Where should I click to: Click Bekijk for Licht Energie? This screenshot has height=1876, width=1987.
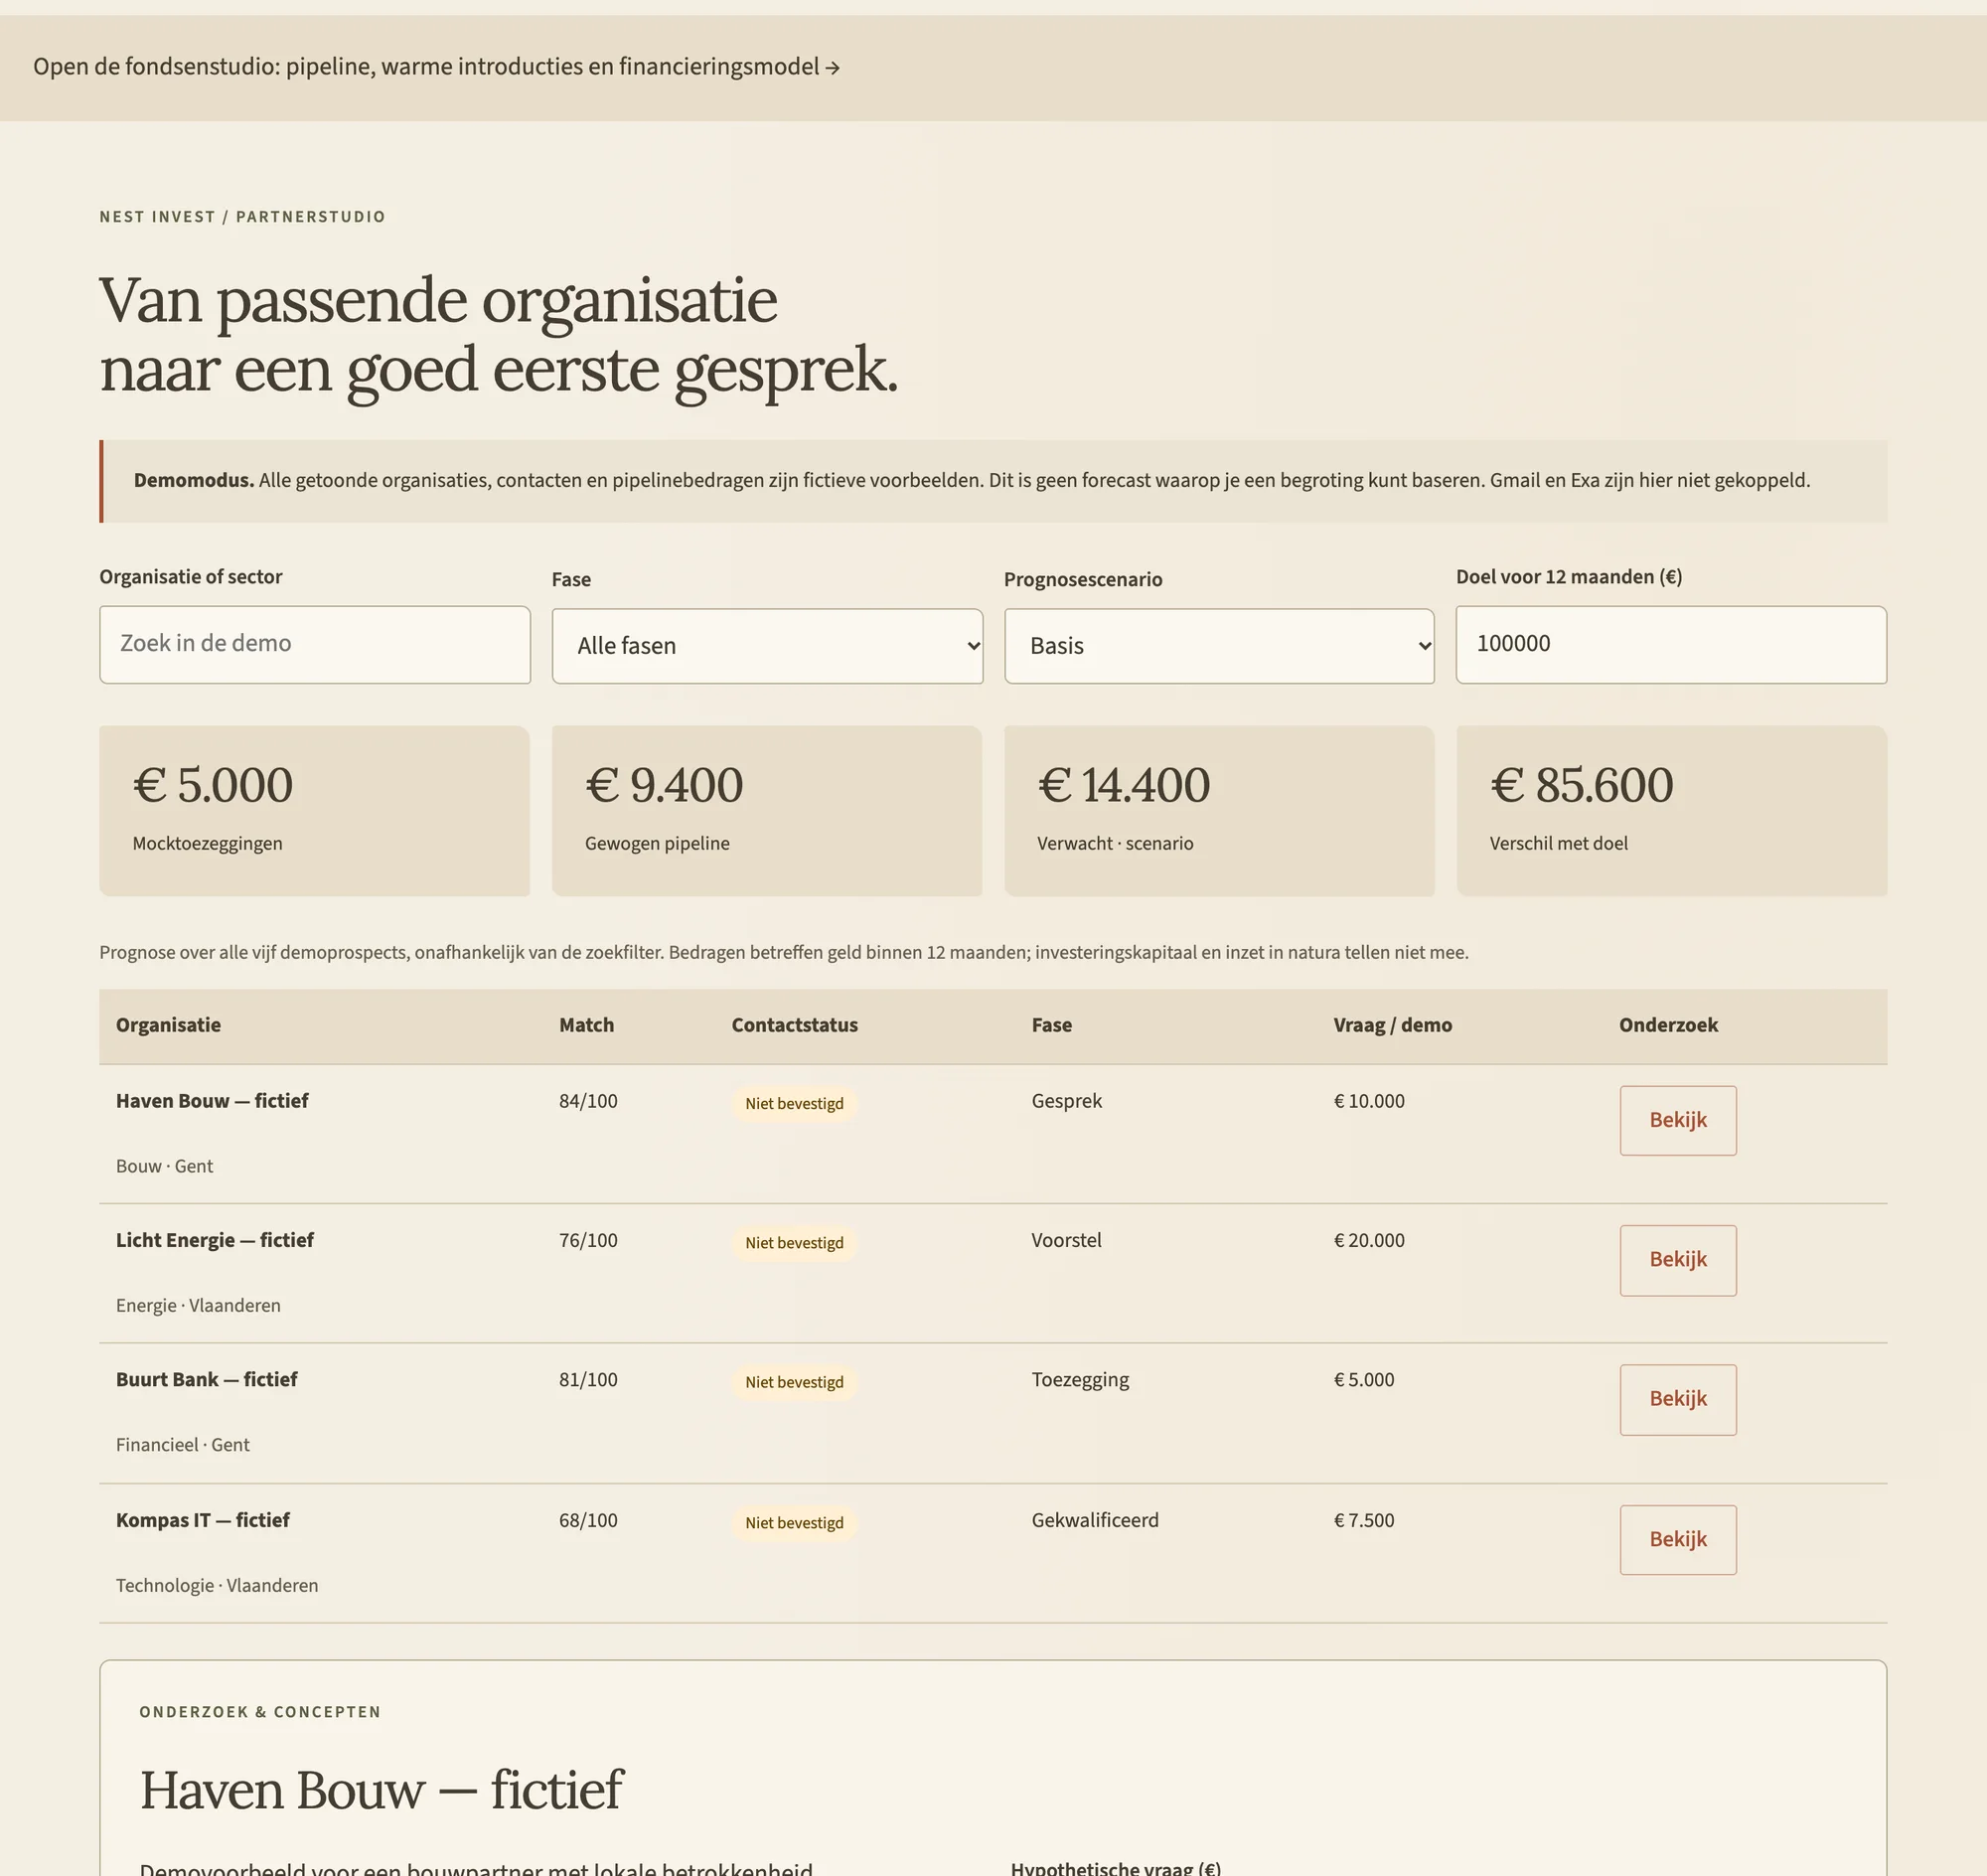(x=1678, y=1260)
